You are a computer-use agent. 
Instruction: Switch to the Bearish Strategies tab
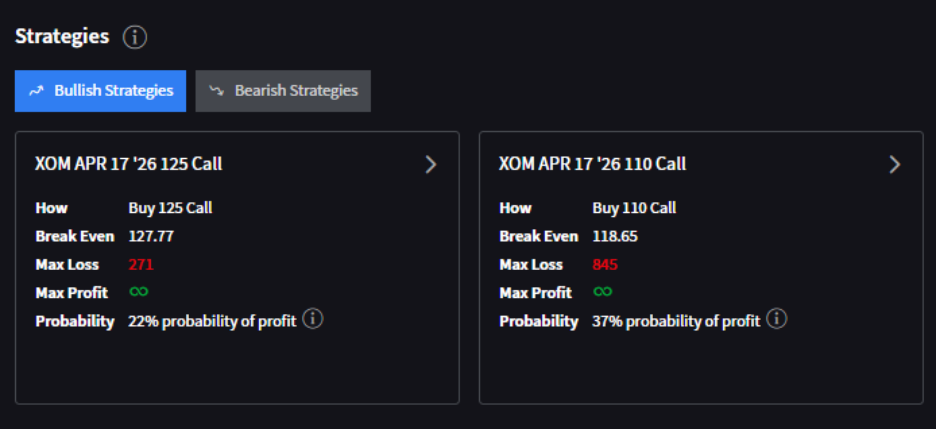283,91
